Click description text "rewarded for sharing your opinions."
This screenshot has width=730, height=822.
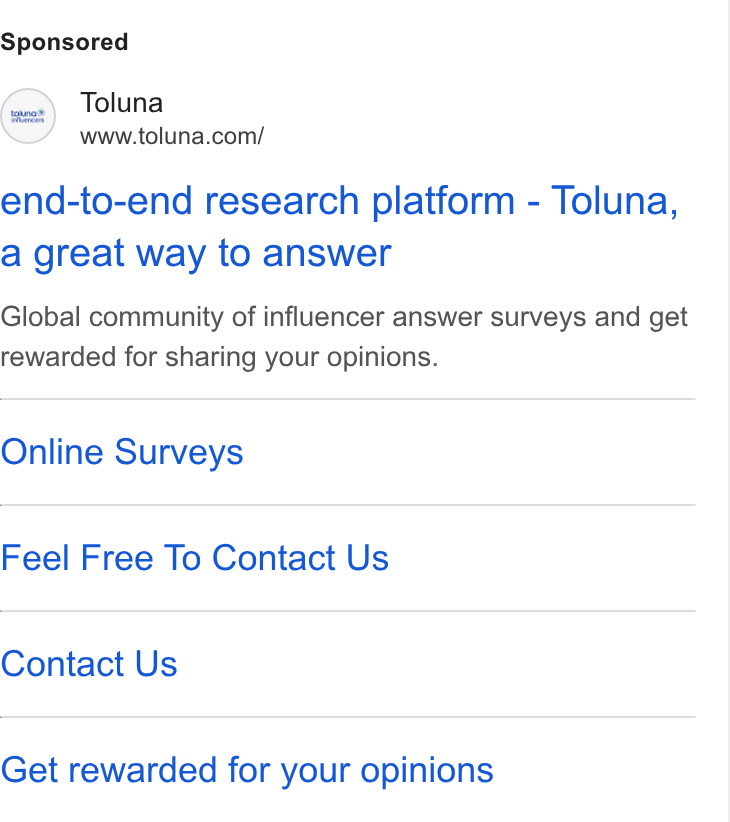[219, 358]
